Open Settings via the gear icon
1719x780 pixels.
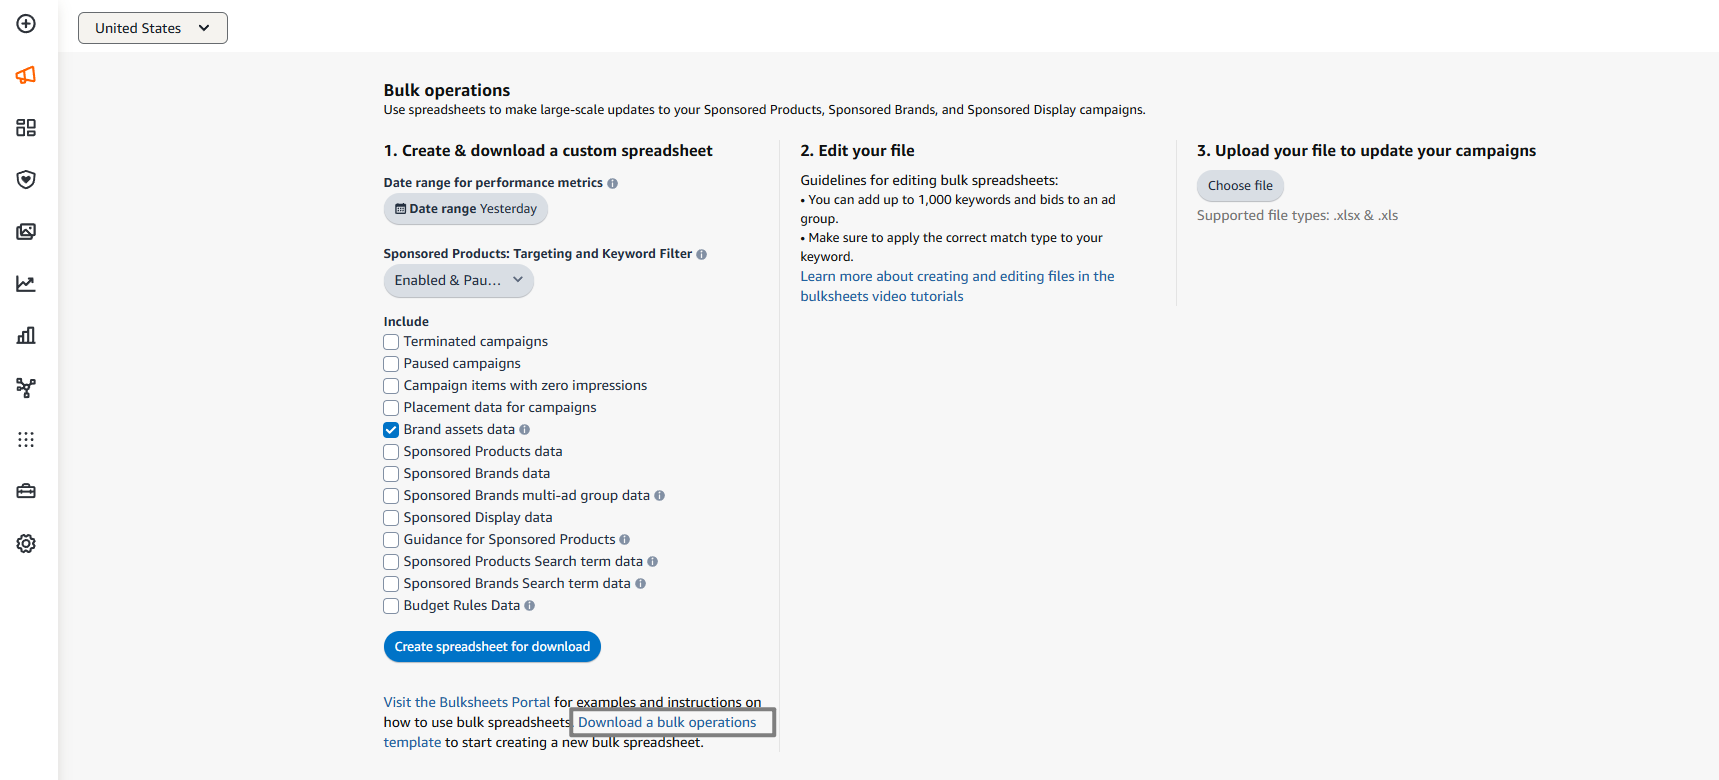click(x=25, y=543)
